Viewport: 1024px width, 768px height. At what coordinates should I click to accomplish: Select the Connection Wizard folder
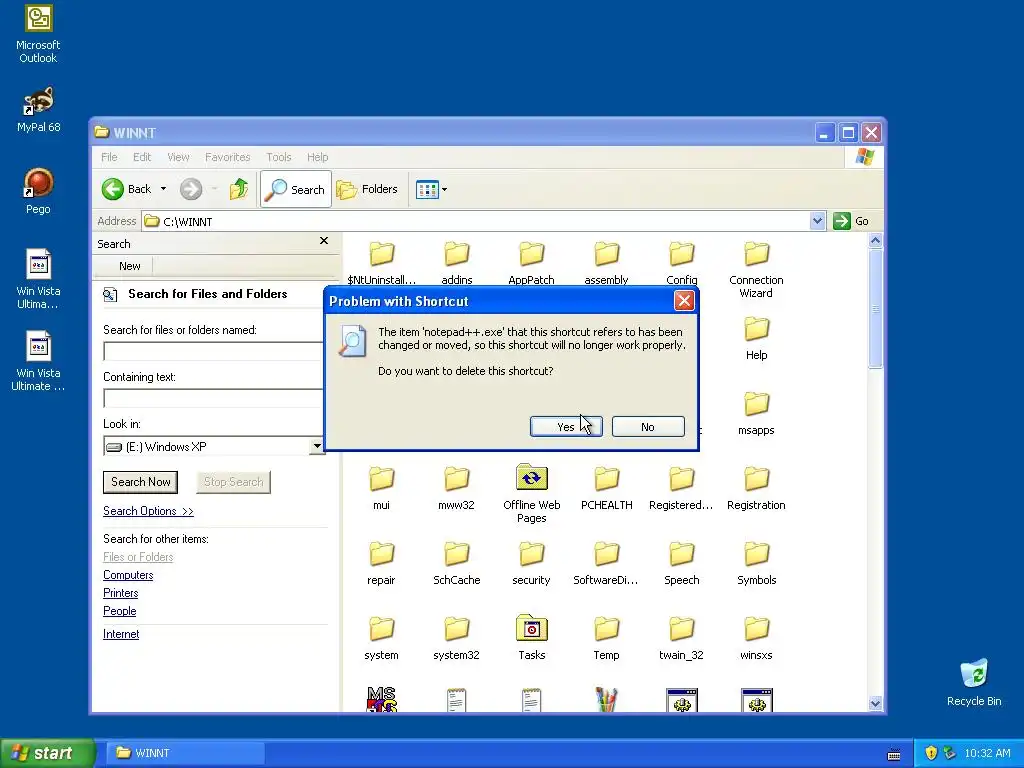click(x=756, y=270)
